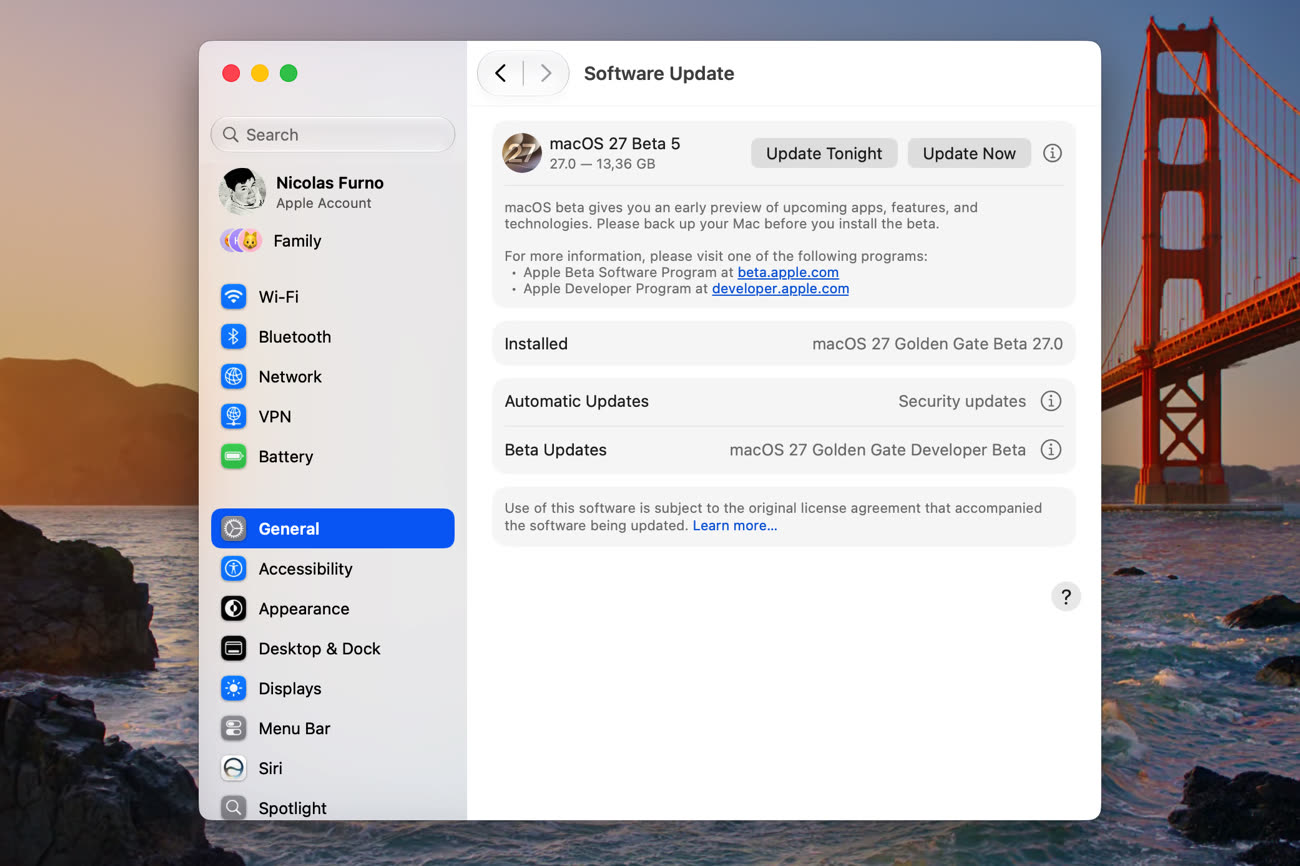Select the General gear icon
Screen dimensions: 1300x866
[233, 528]
